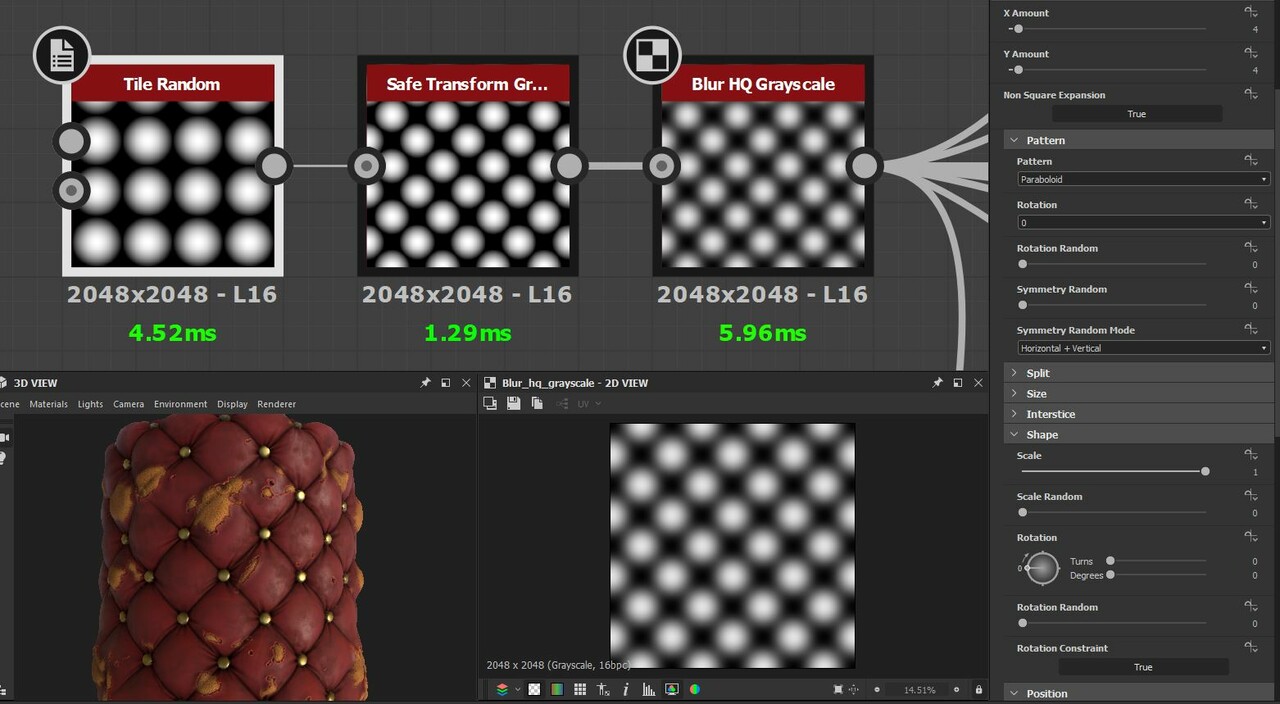Click the X Amount slider handle
This screenshot has height=704, width=1280.
click(x=1018, y=29)
